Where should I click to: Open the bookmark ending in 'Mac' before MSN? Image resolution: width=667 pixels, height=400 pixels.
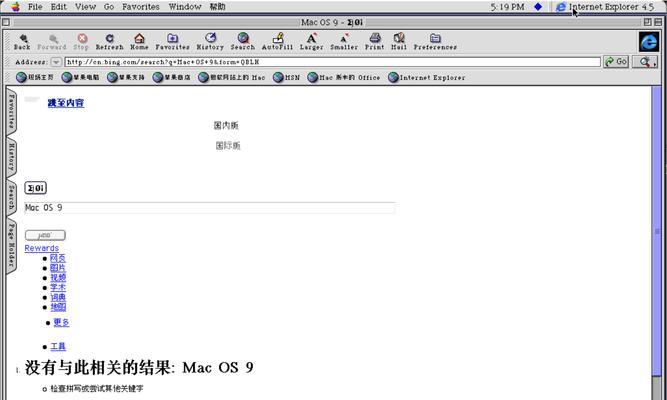232,77
